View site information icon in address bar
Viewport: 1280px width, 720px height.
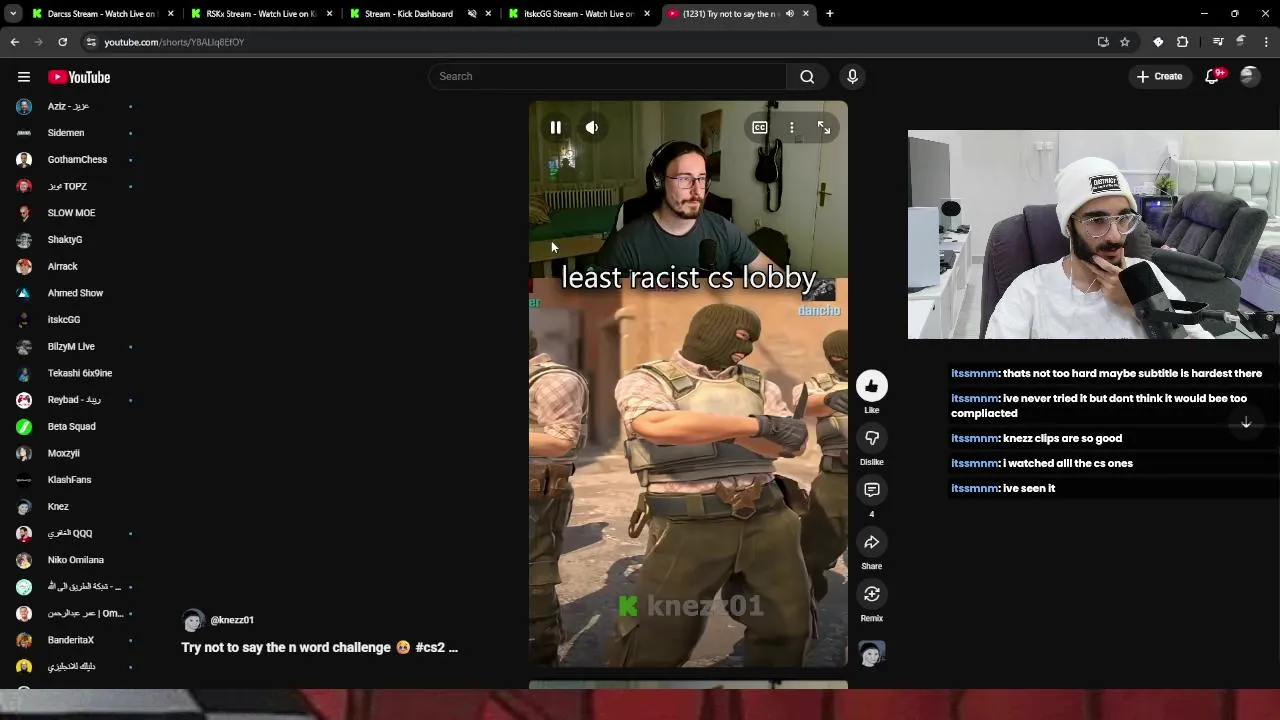pyautogui.click(x=91, y=42)
